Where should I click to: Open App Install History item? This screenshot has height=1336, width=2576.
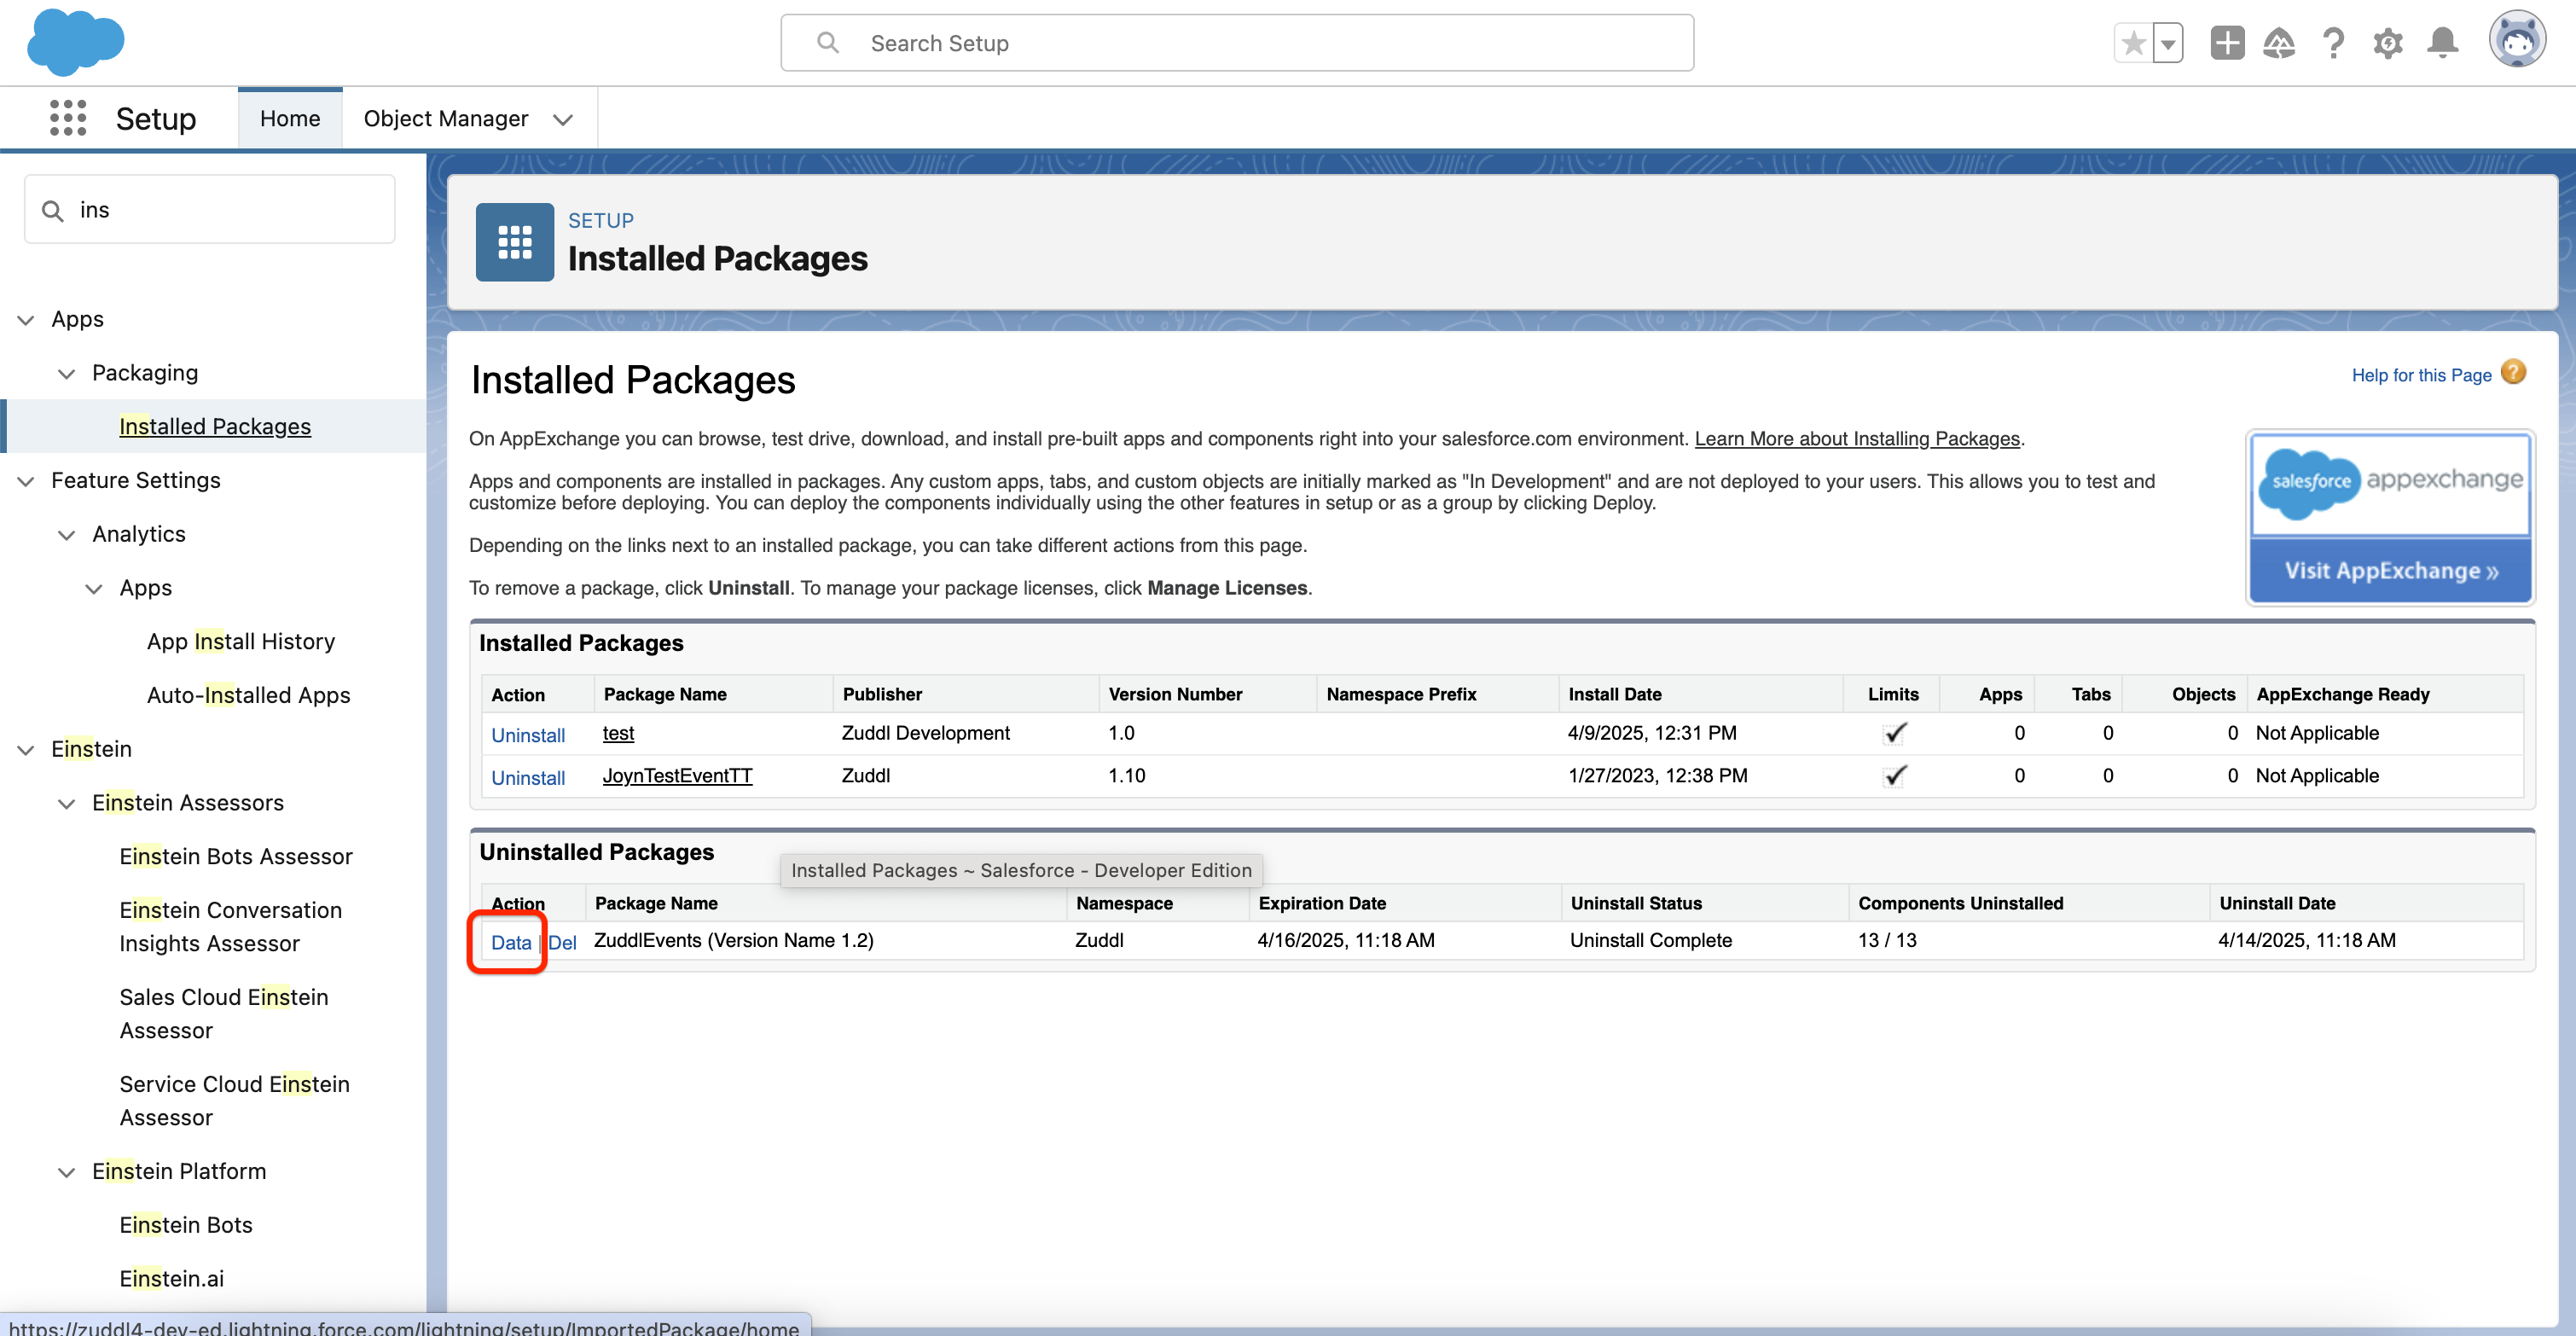pyautogui.click(x=240, y=641)
